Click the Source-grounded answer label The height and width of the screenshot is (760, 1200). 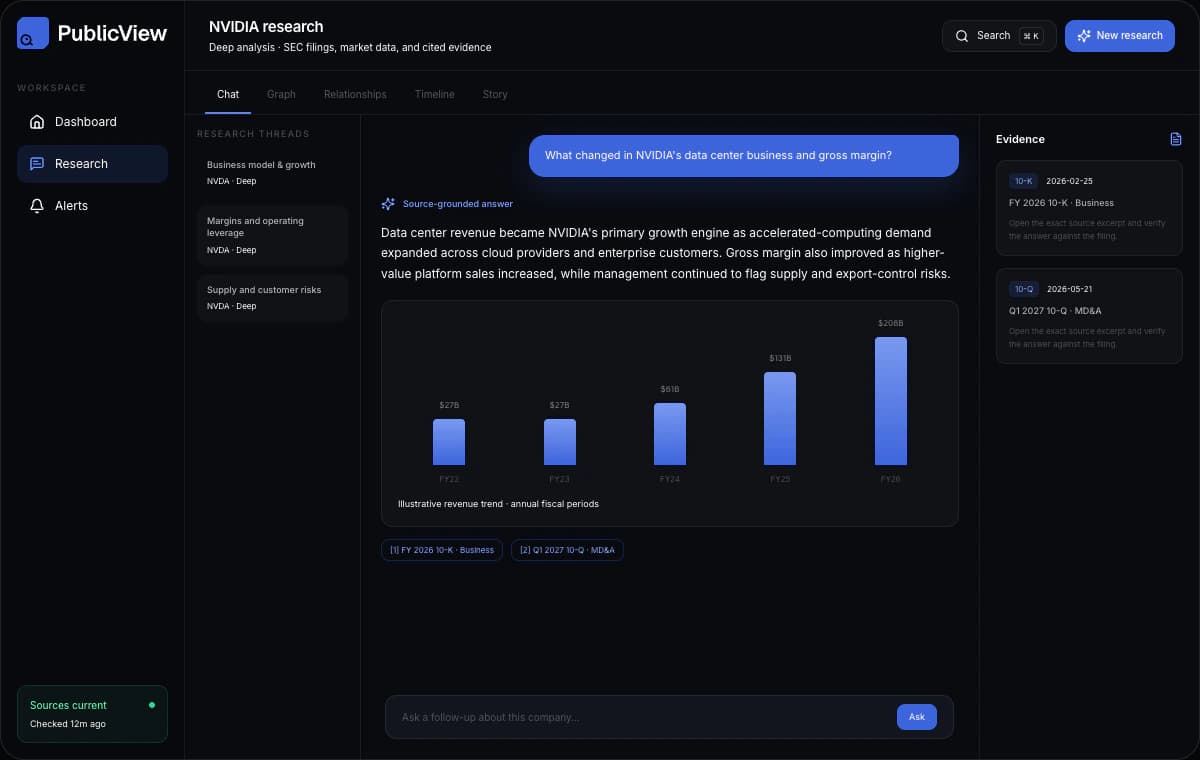pos(458,204)
